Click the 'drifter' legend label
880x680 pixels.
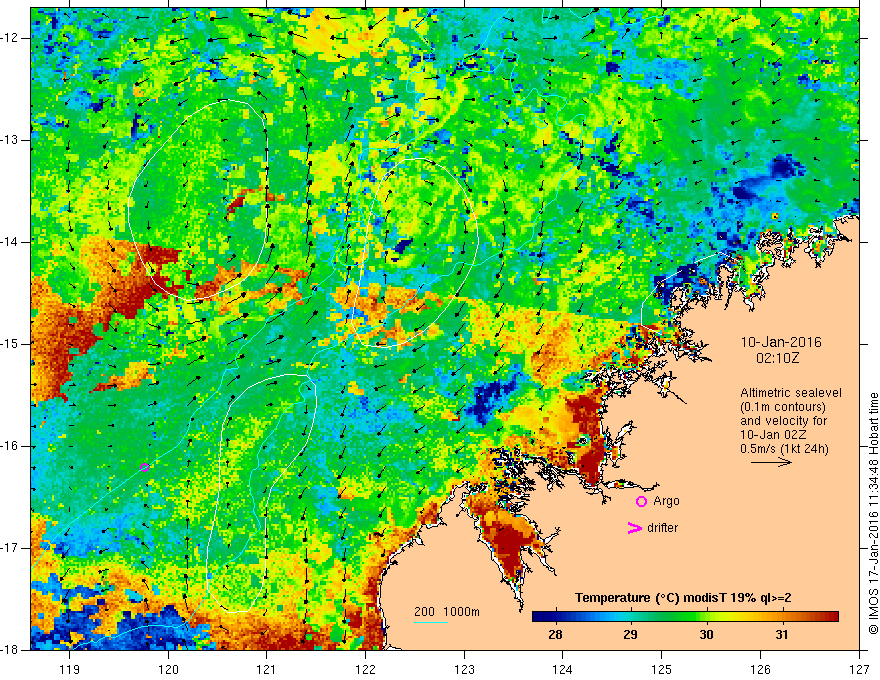662,528
